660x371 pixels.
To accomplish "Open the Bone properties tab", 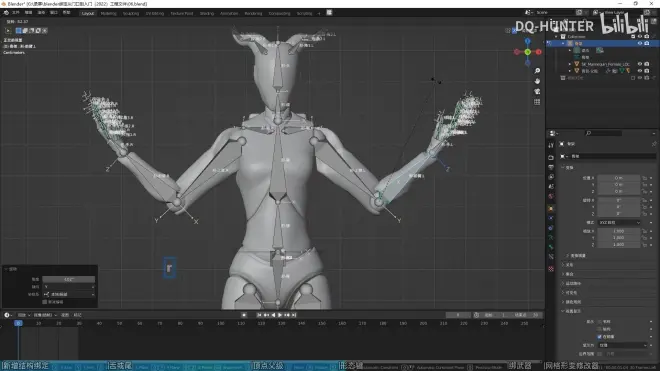I will click(x=551, y=247).
